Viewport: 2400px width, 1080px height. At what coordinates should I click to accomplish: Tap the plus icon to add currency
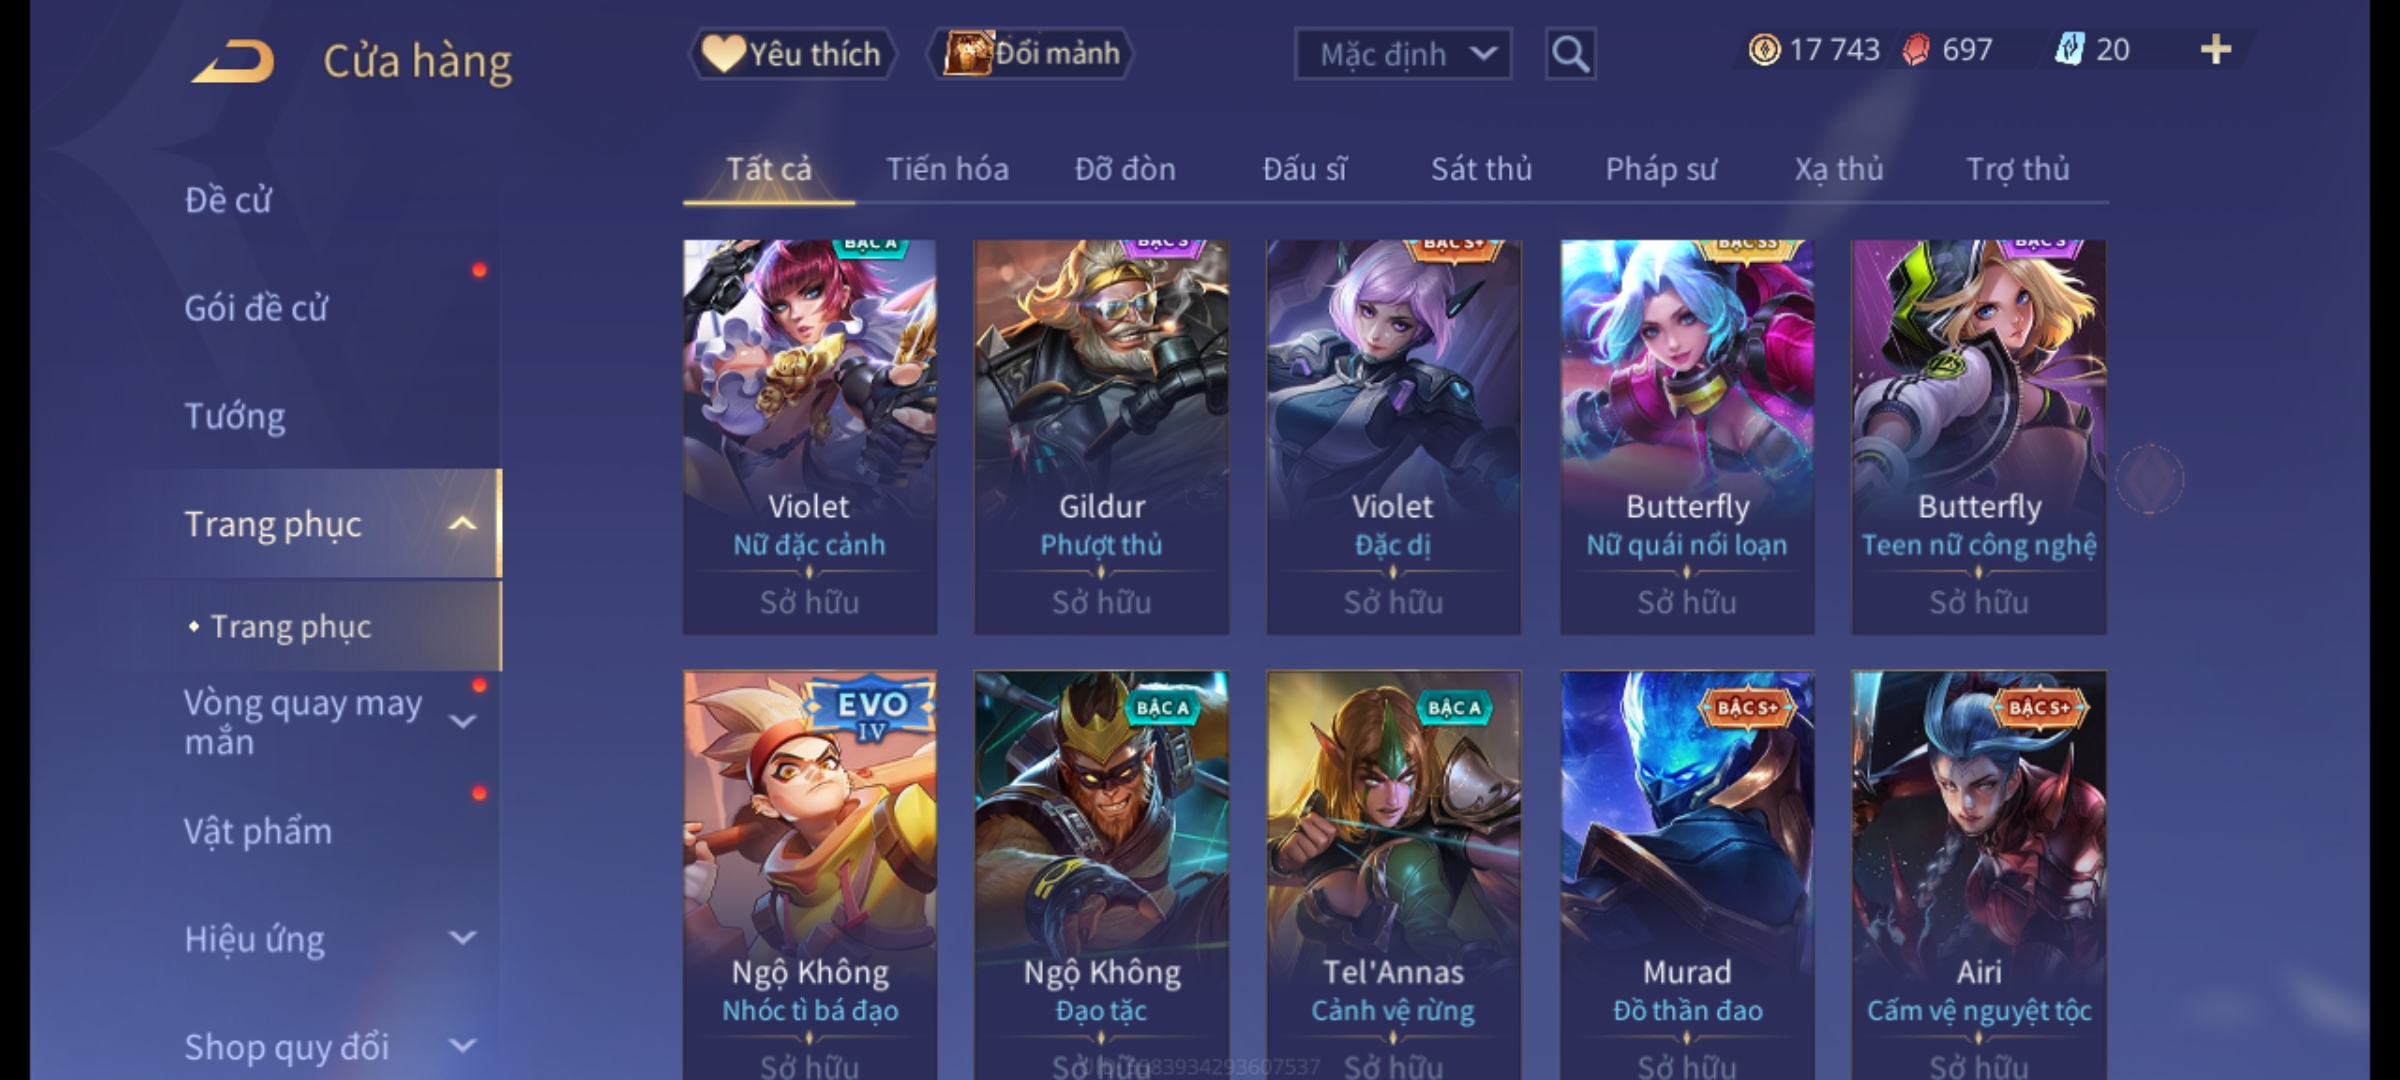2216,49
